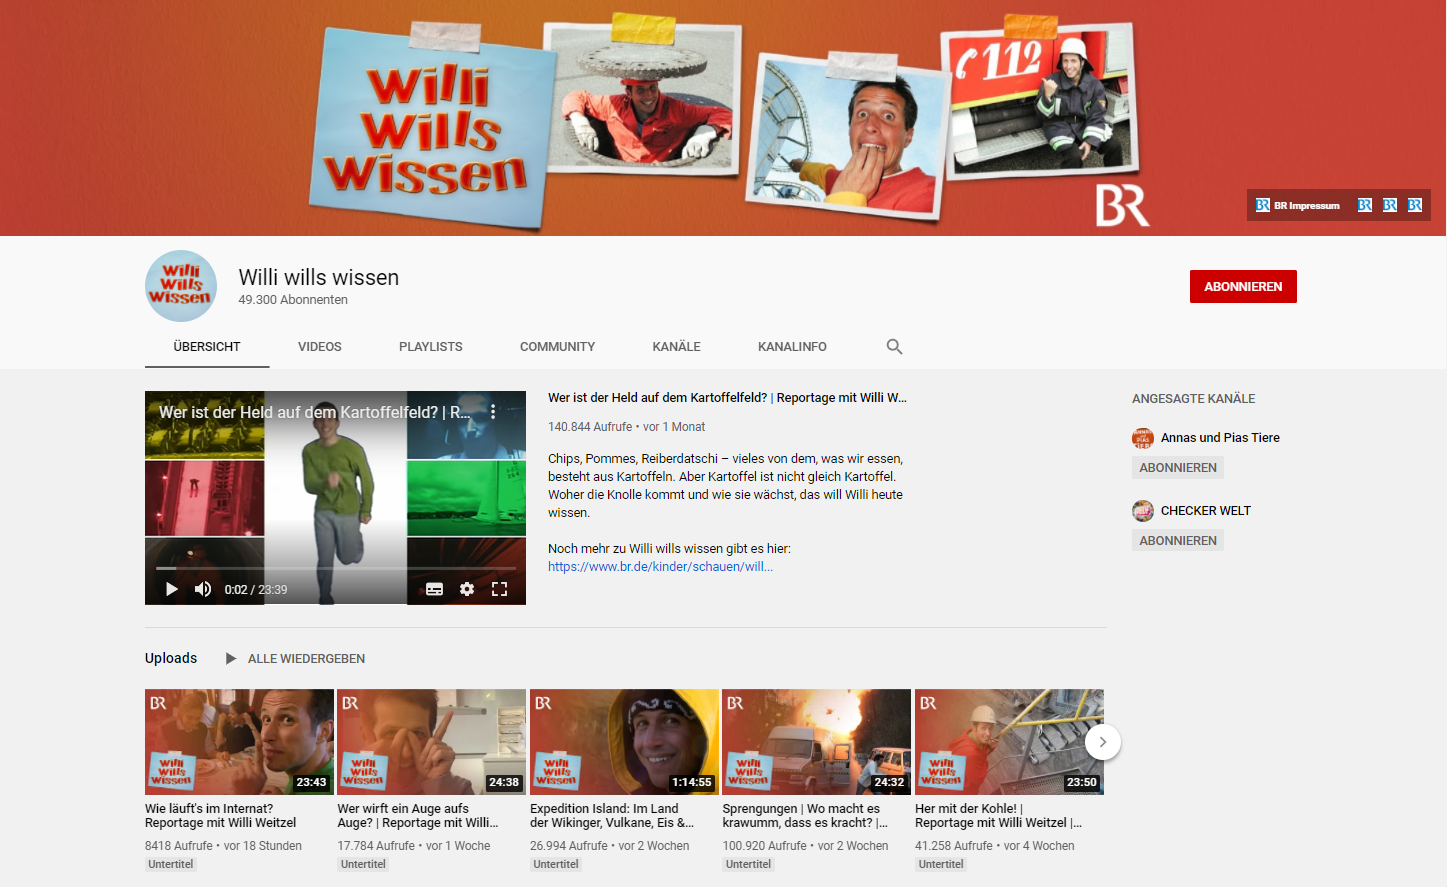Click the middle BR banner link icon

point(1390,205)
